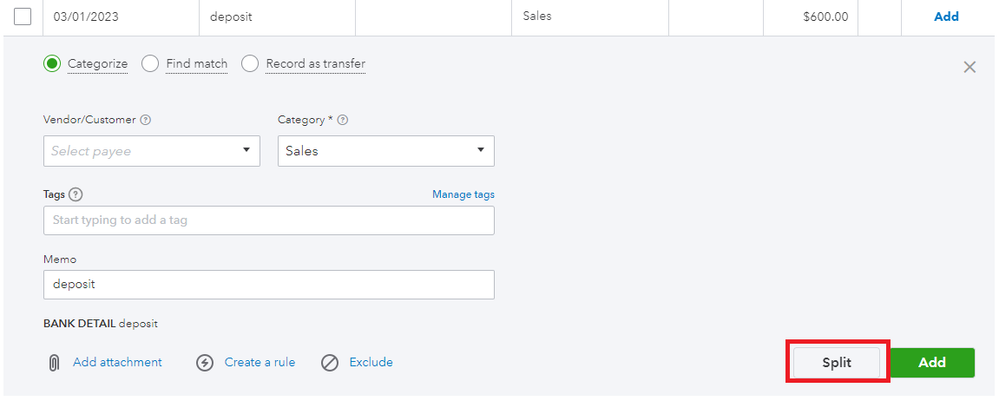Viewport: 999px width, 401px height.
Task: Choose the Record as transfer option
Action: [250, 64]
